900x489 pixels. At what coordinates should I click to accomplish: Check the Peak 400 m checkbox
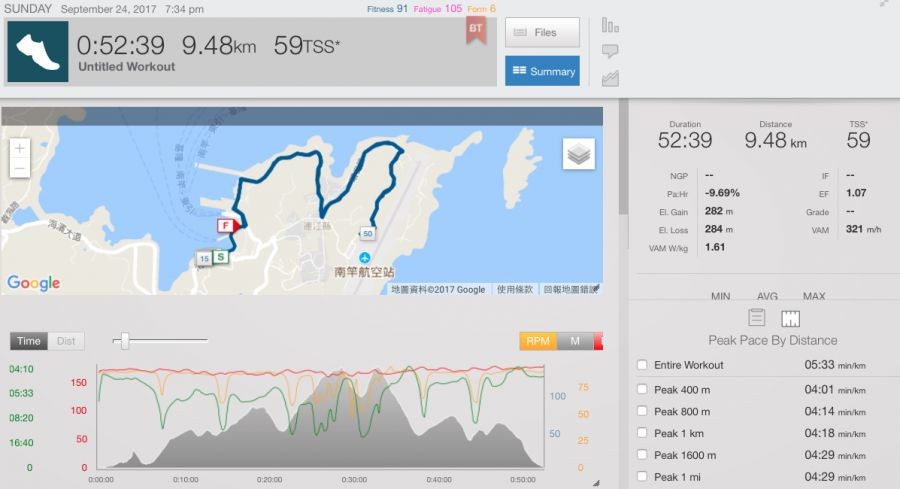(642, 389)
